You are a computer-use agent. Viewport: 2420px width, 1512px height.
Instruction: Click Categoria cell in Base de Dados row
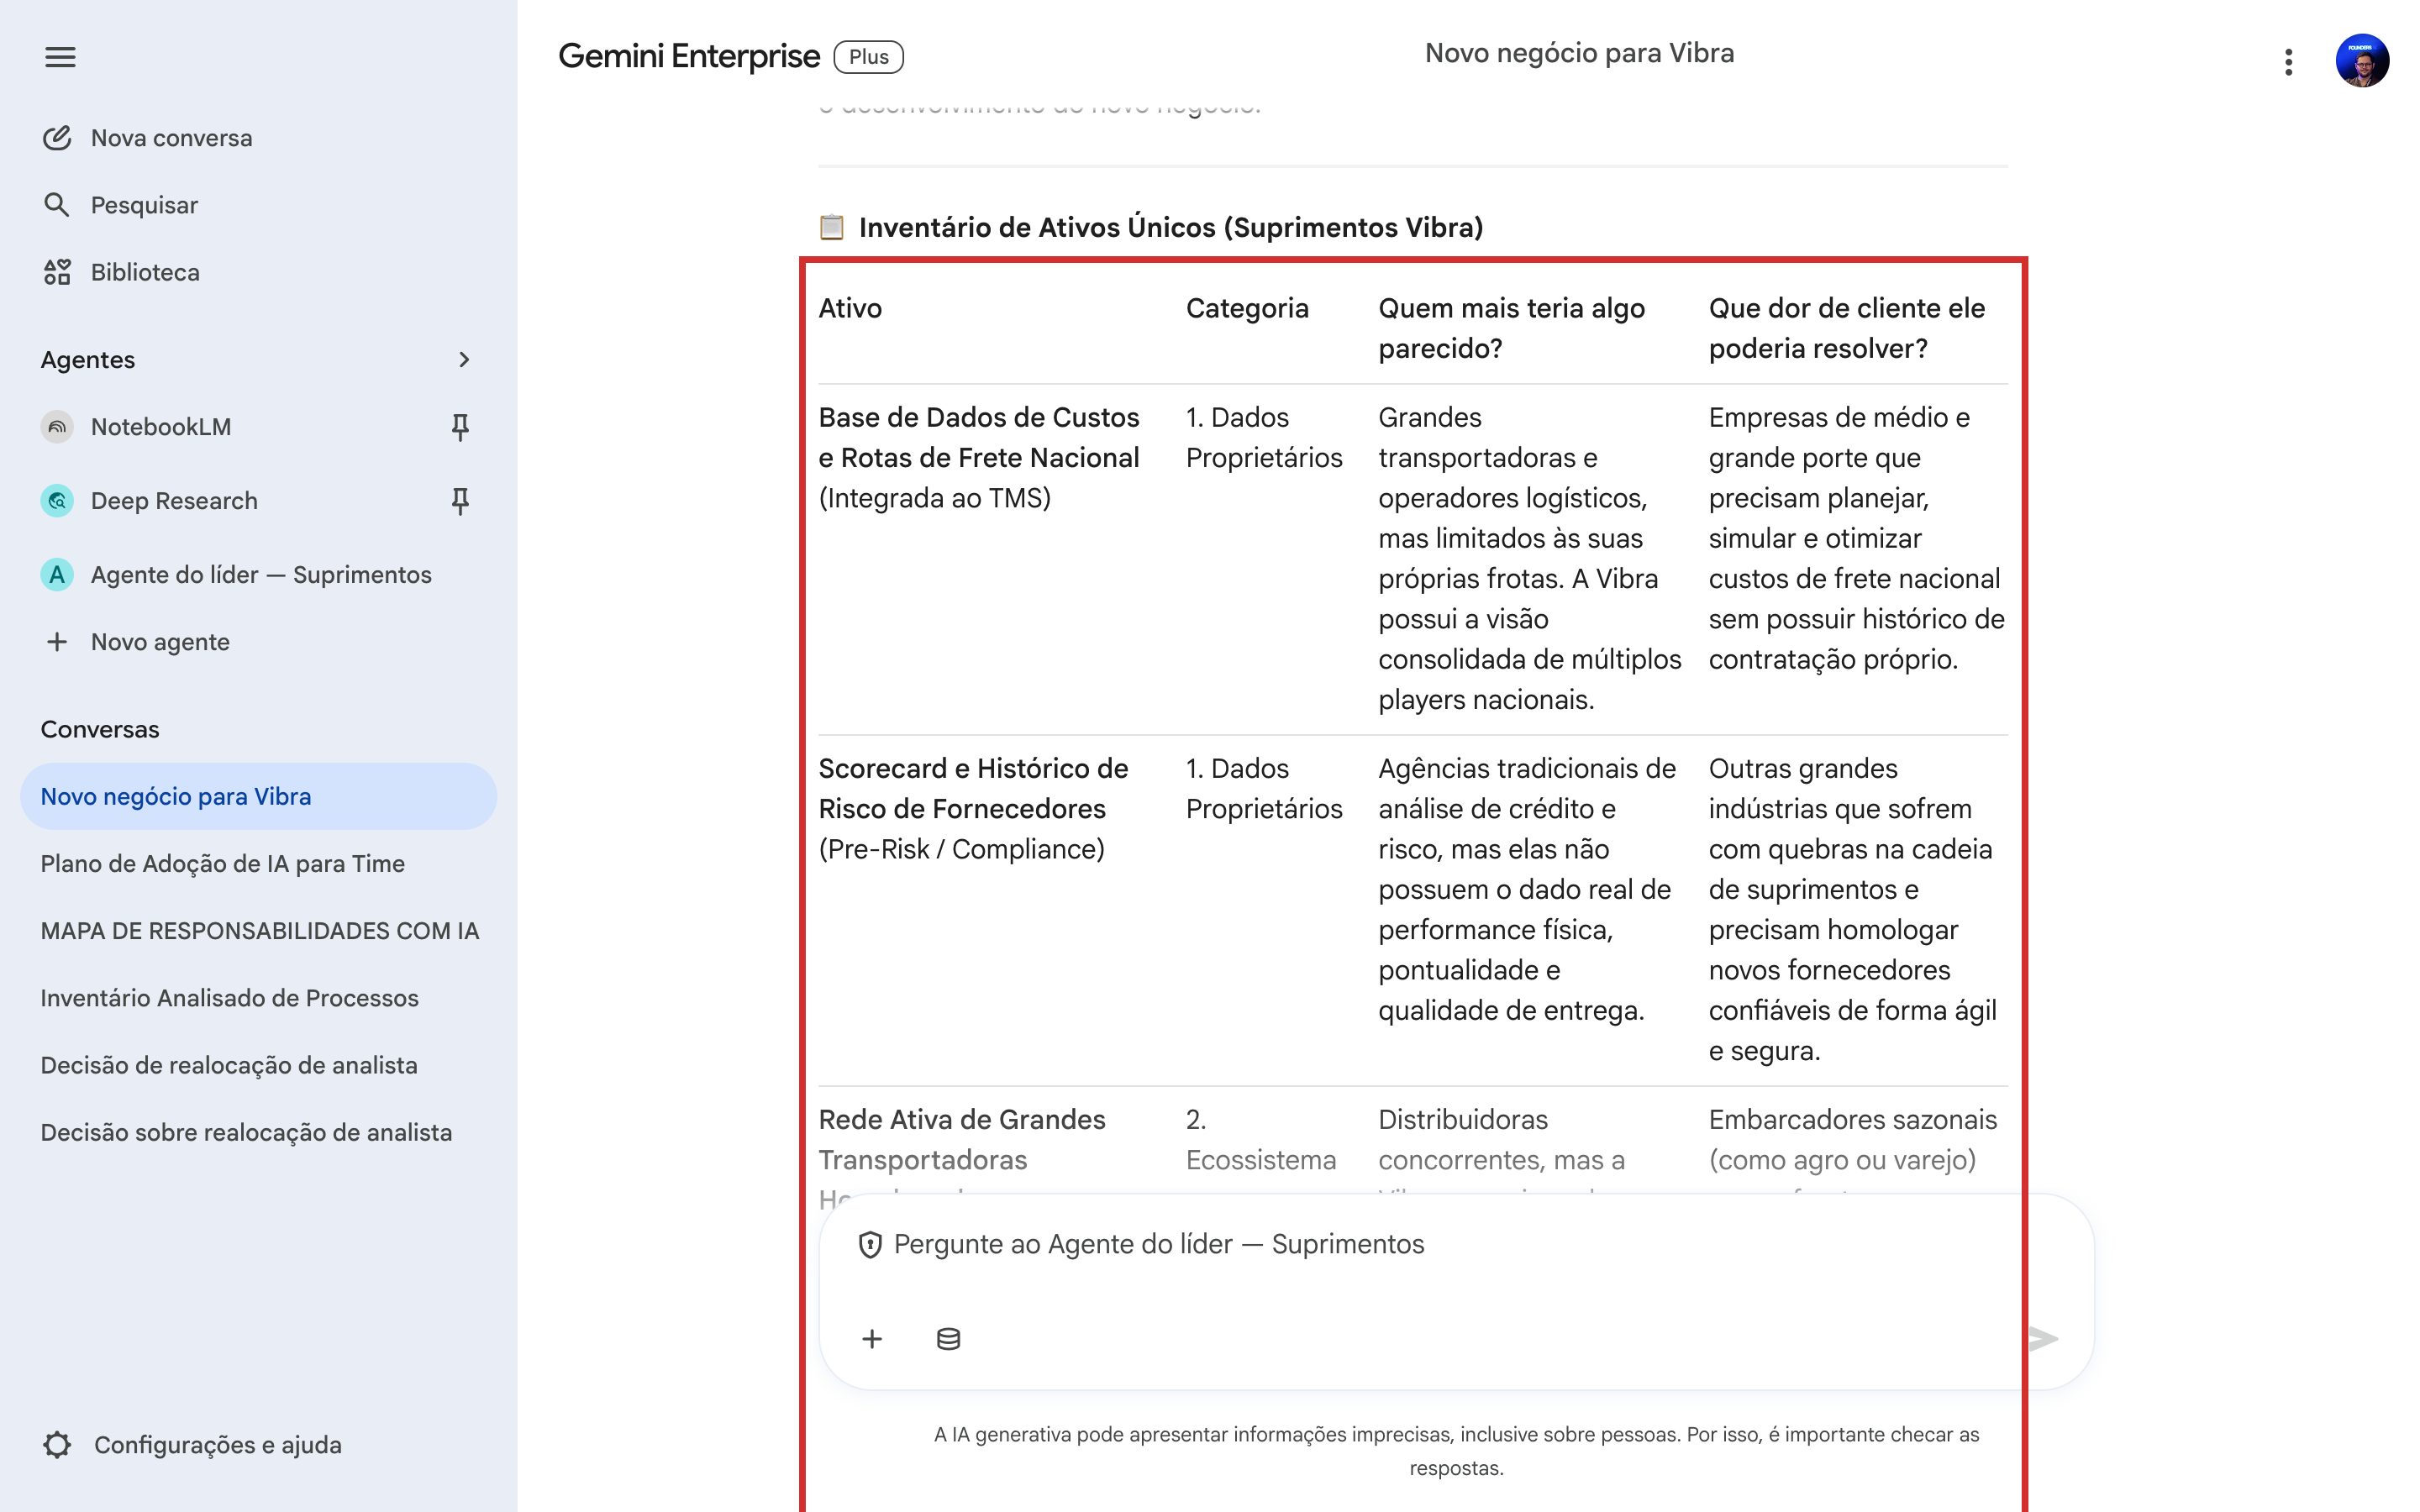1264,438
